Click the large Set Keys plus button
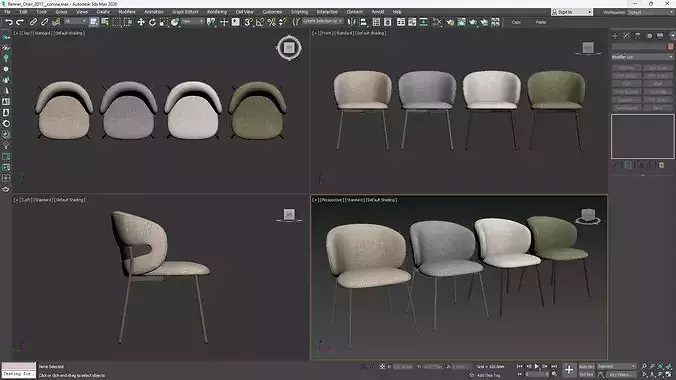Viewport: 676px width, 380px height. click(569, 370)
